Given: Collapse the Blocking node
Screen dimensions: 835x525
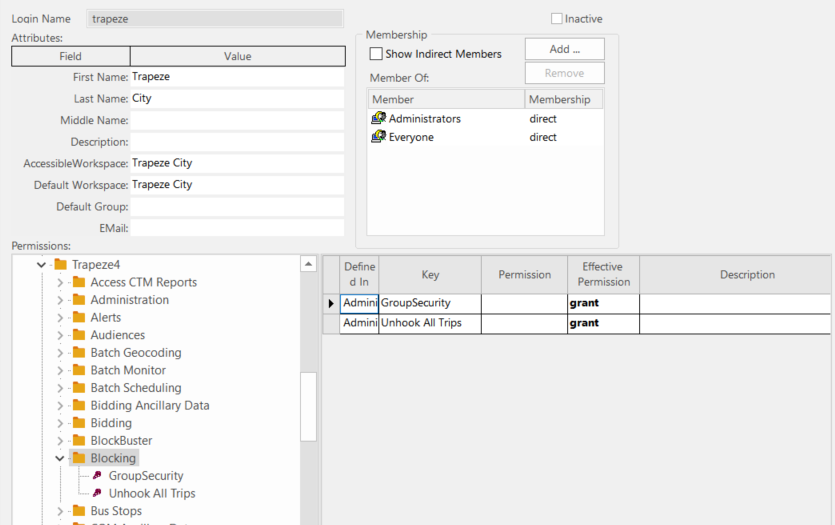Looking at the screenshot, I should click(x=60, y=458).
